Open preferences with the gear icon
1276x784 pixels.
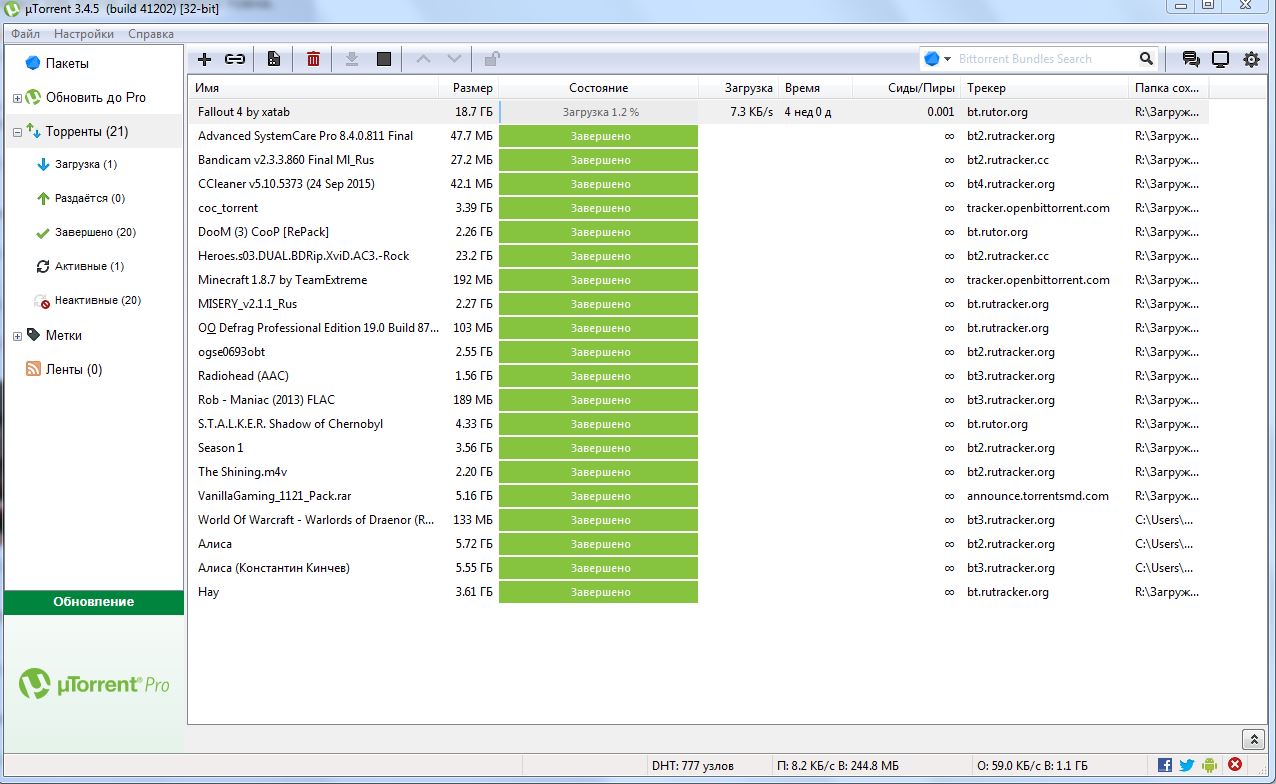1251,59
